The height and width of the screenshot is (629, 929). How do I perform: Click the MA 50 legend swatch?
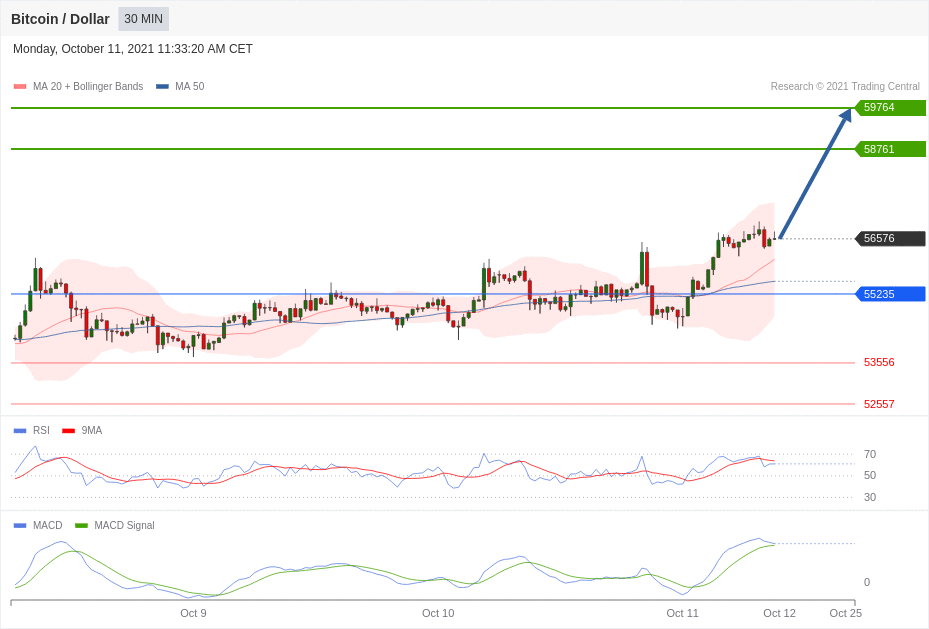coord(162,86)
